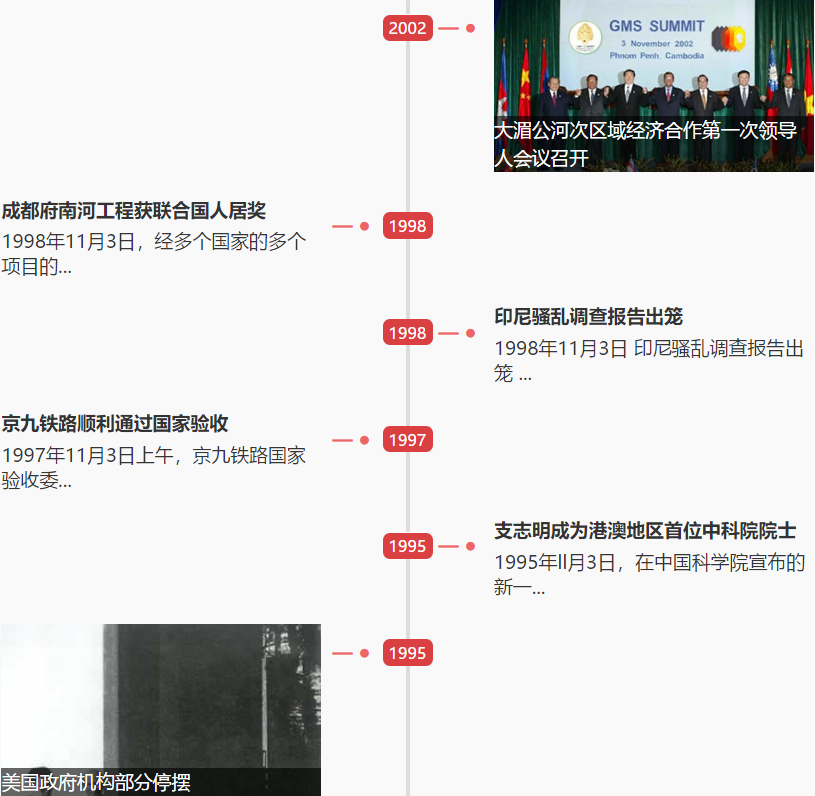This screenshot has width=815, height=796.
Task: Open the GMS Summit 2002 photo
Action: click(x=653, y=86)
